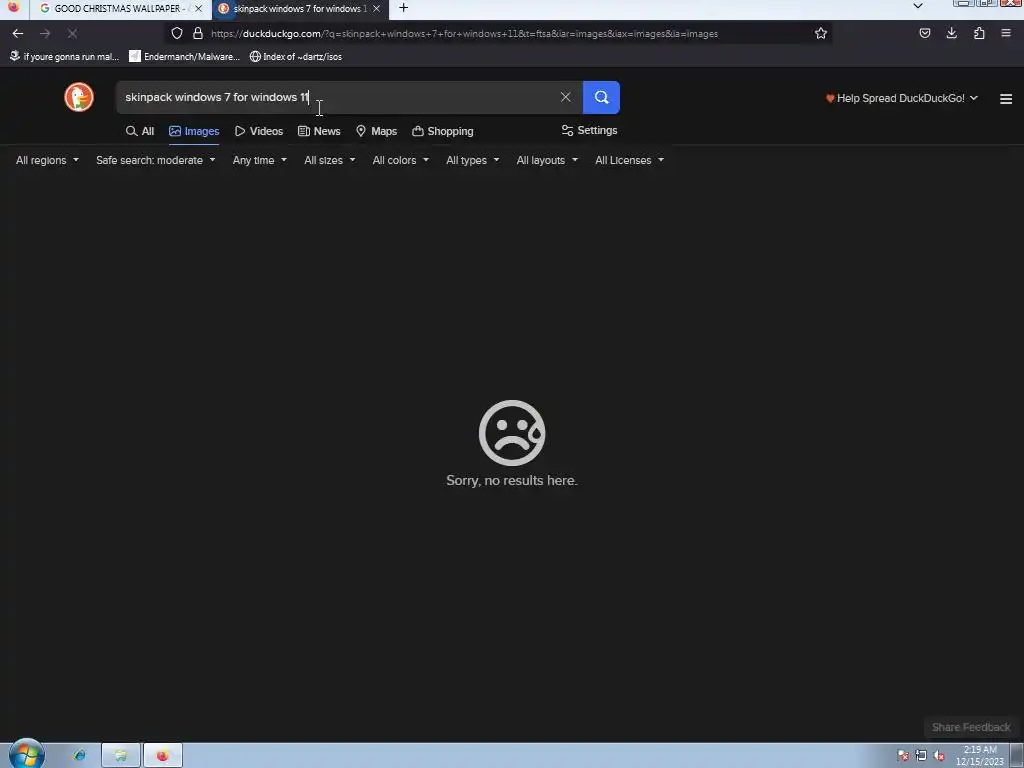Clear the search box with the X

click(x=566, y=97)
